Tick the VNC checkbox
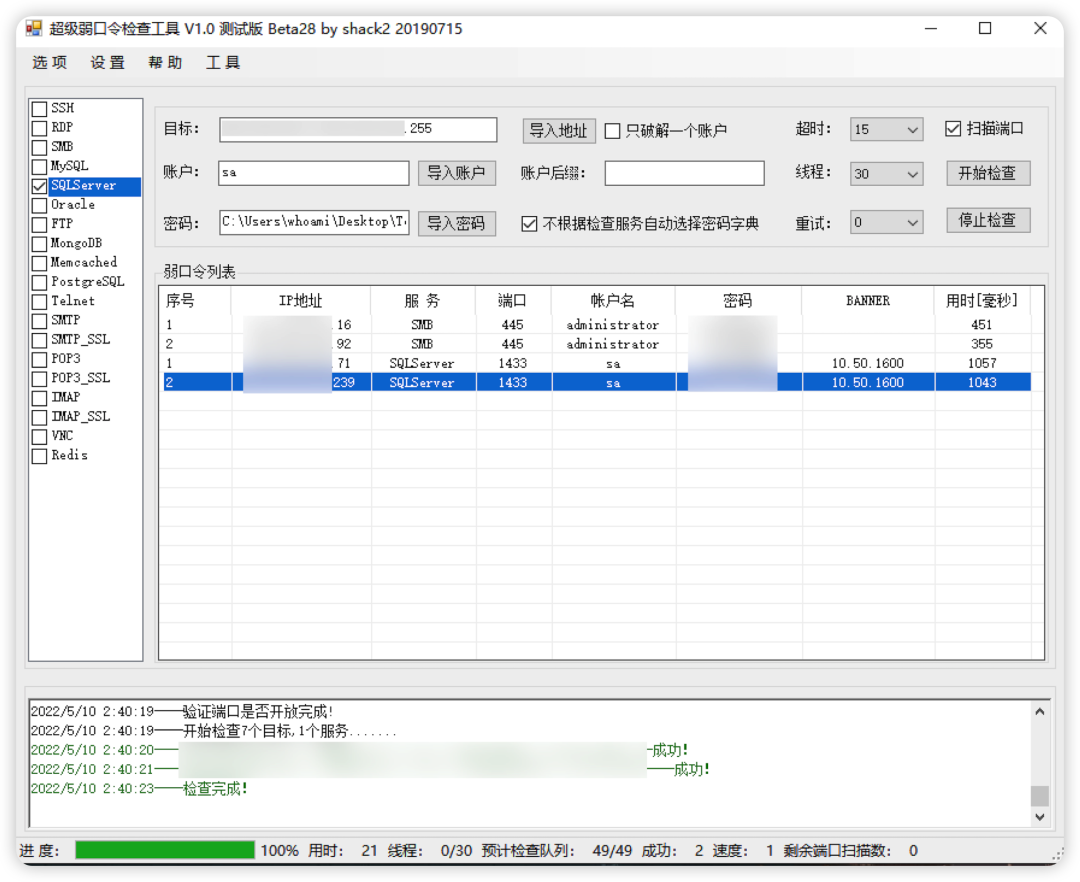 [x=39, y=437]
